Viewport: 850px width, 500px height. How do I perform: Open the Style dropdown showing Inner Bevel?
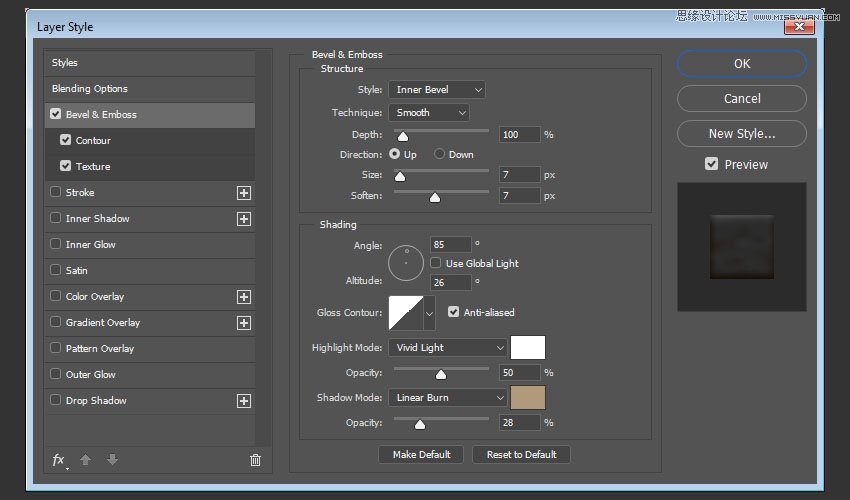[x=436, y=90]
